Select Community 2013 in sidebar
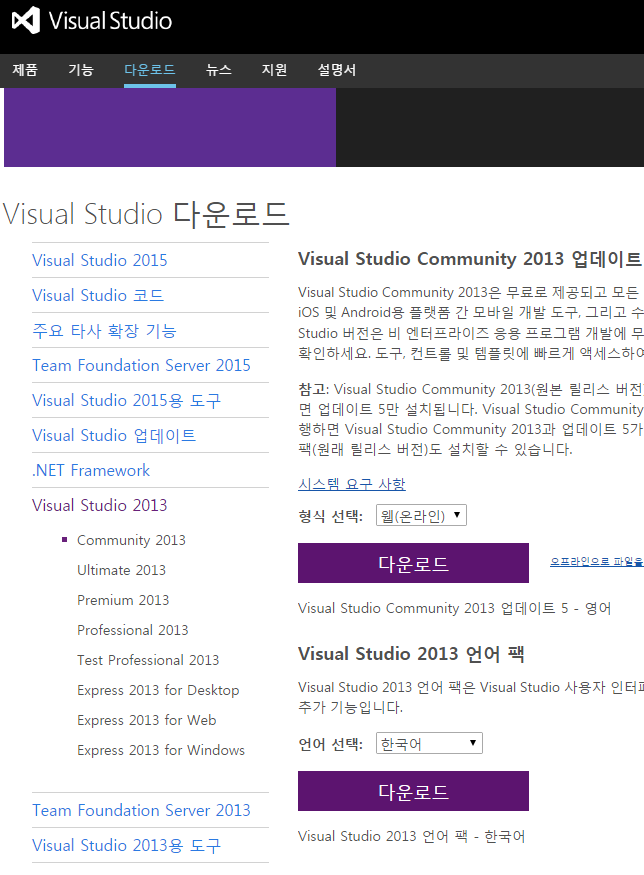The width and height of the screenshot is (644, 875). click(x=131, y=540)
